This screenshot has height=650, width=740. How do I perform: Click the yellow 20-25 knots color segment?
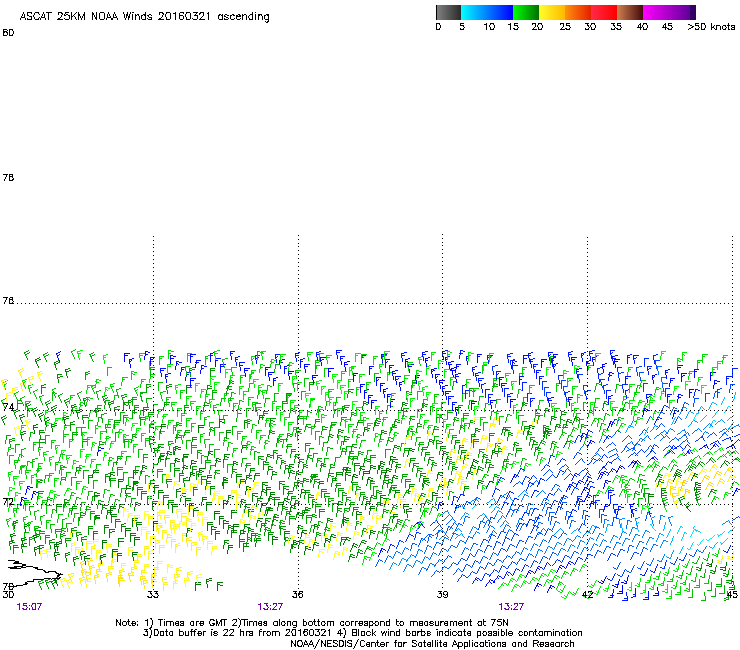tap(552, 12)
